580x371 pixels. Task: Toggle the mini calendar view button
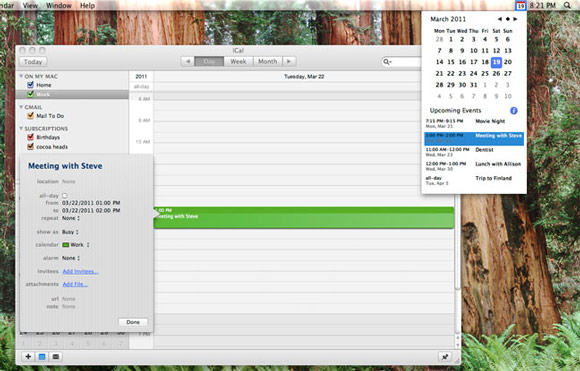(x=42, y=357)
